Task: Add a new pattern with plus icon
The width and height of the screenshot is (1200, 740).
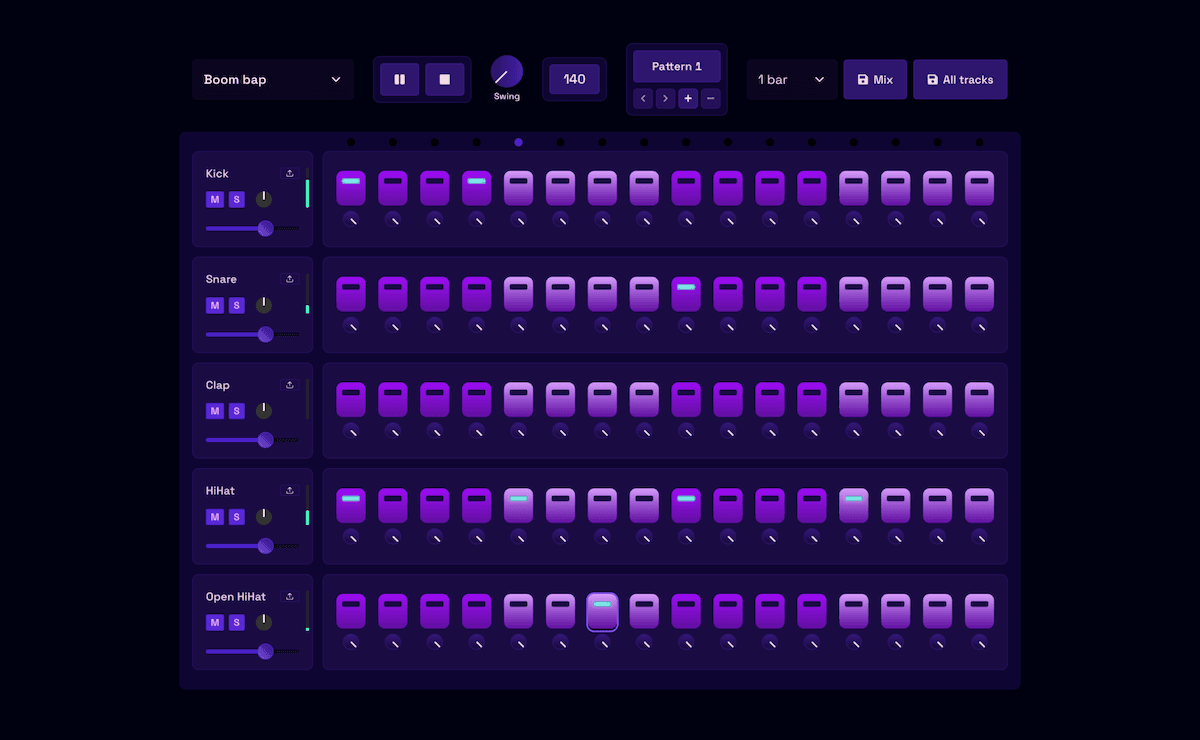Action: [688, 98]
